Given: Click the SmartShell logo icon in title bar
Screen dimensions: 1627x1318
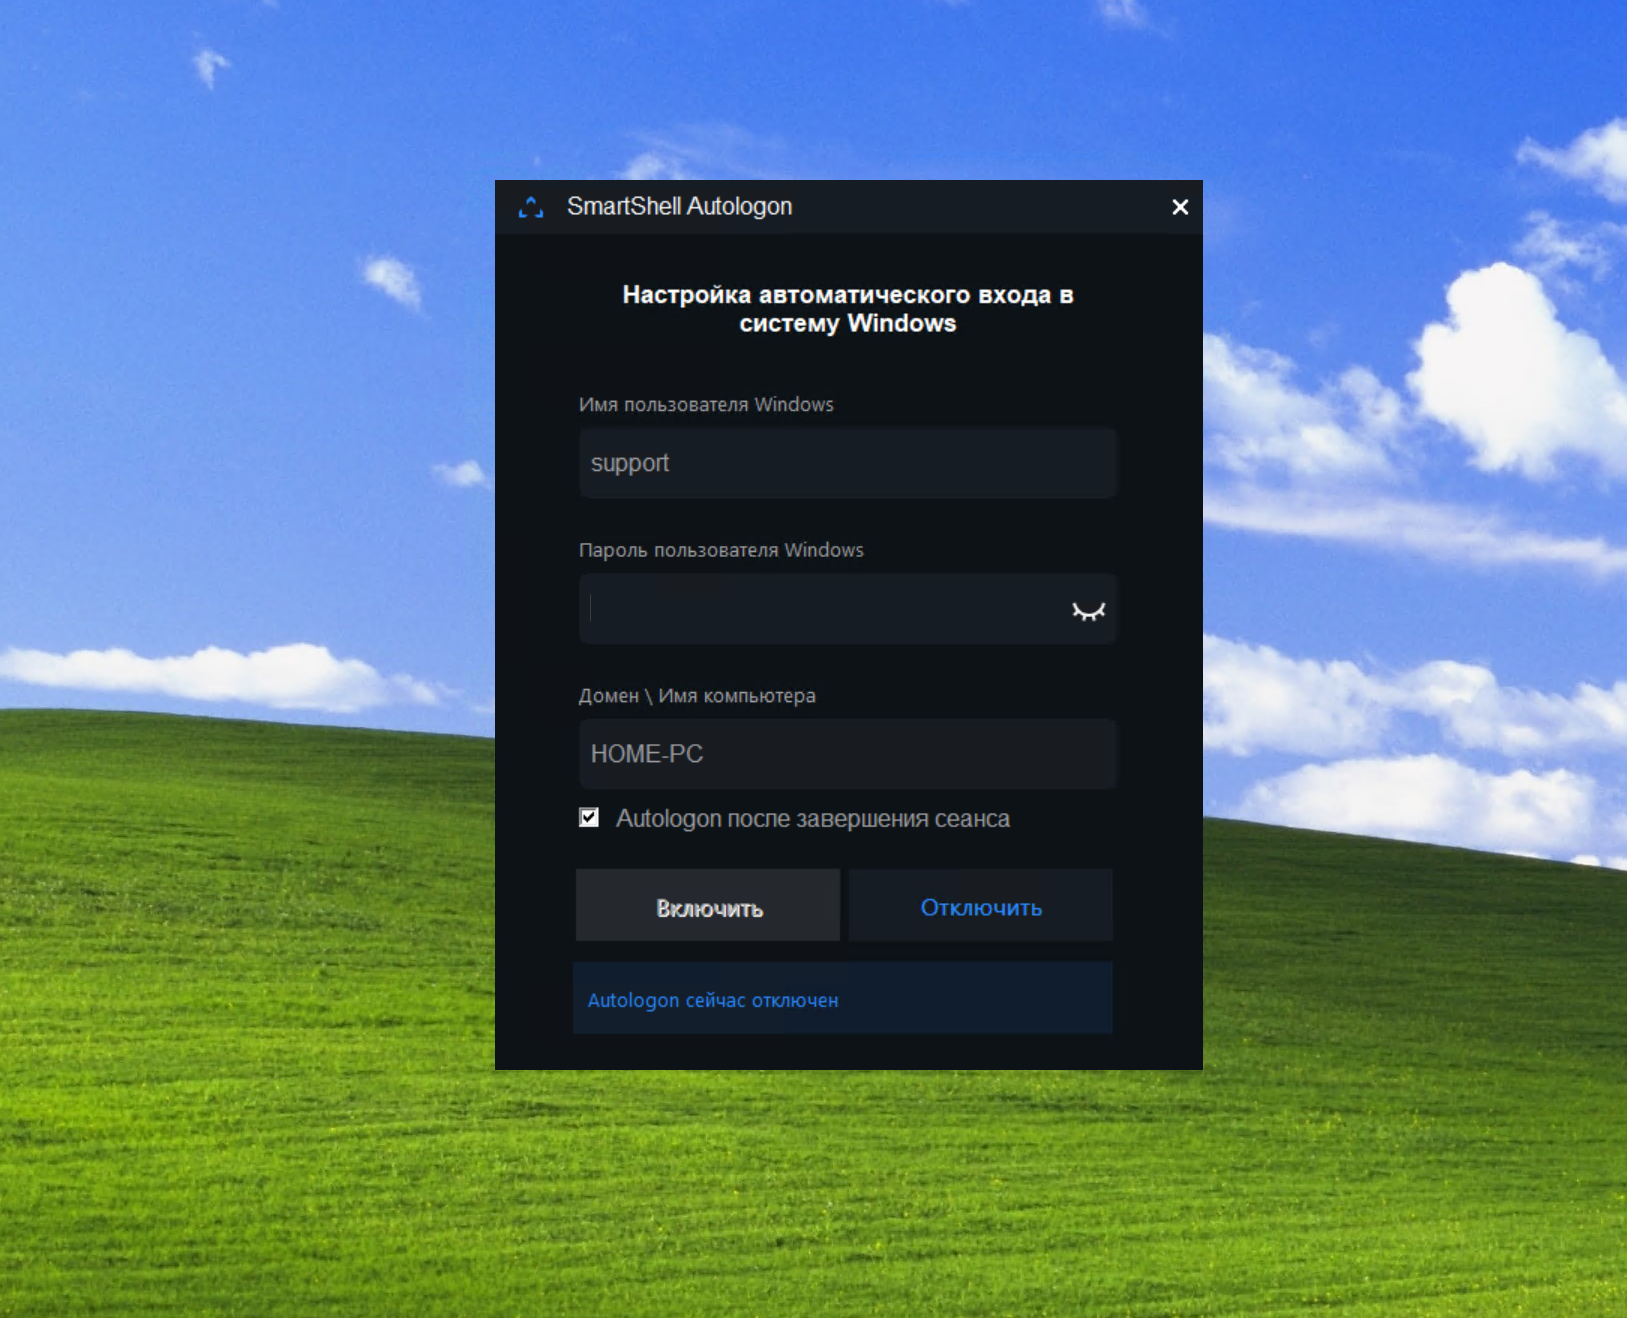Looking at the screenshot, I should (531, 207).
